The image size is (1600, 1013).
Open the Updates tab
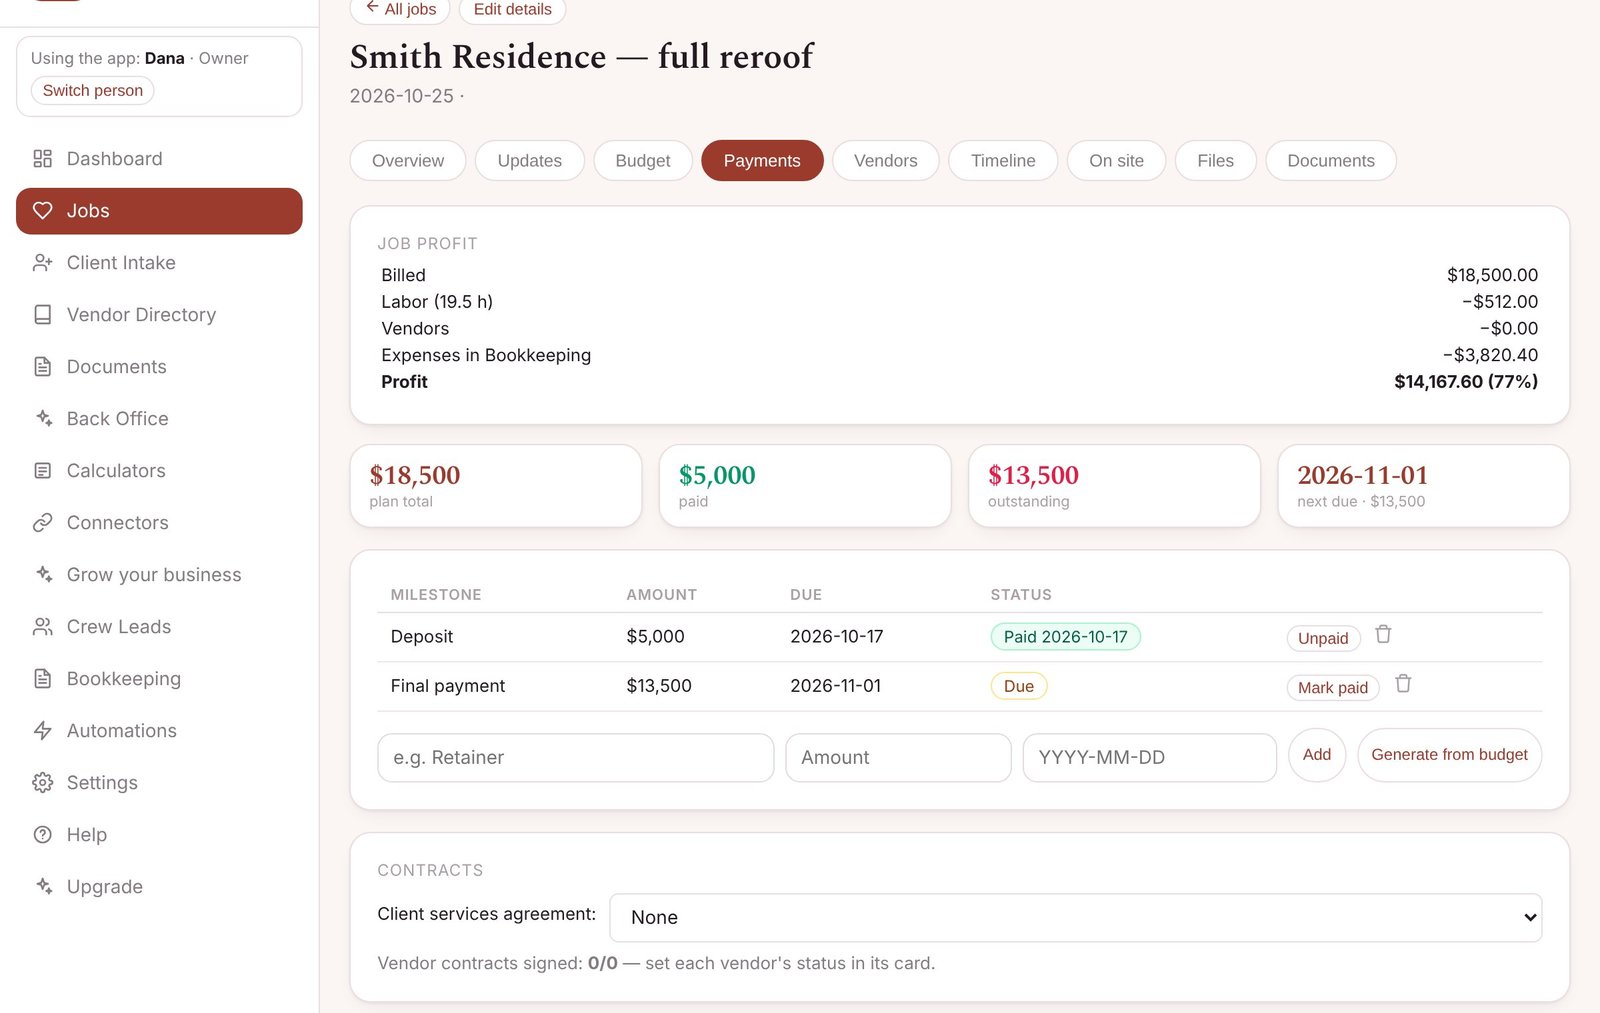point(530,161)
